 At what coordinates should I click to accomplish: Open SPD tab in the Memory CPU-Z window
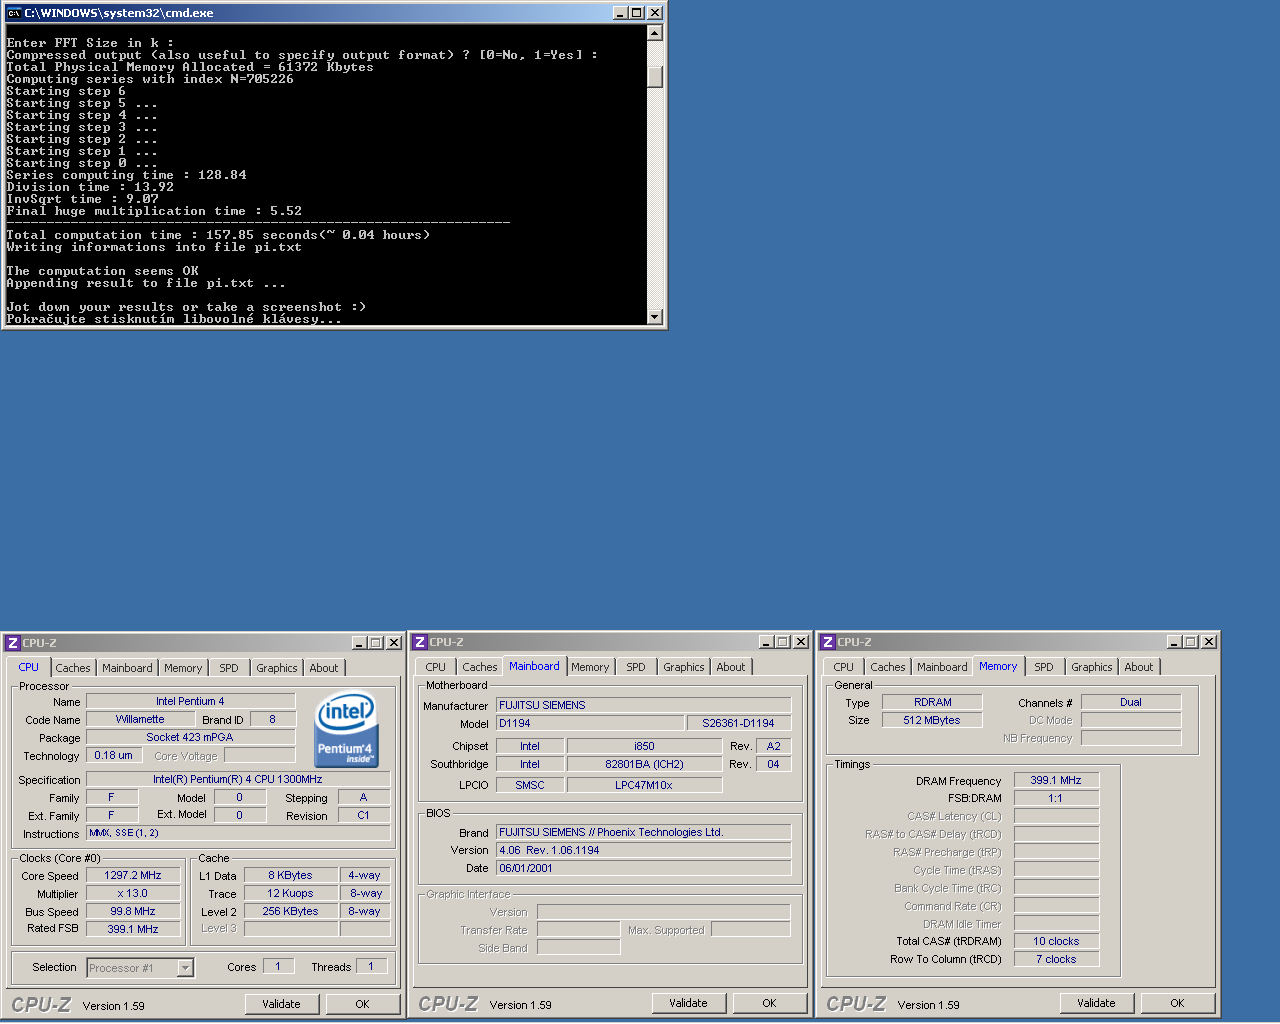click(x=1044, y=667)
